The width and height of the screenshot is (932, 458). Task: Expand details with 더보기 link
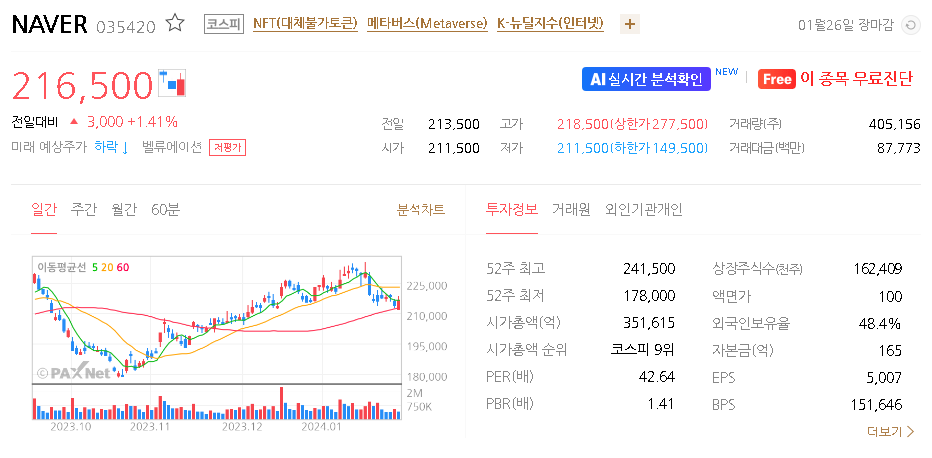[890, 431]
